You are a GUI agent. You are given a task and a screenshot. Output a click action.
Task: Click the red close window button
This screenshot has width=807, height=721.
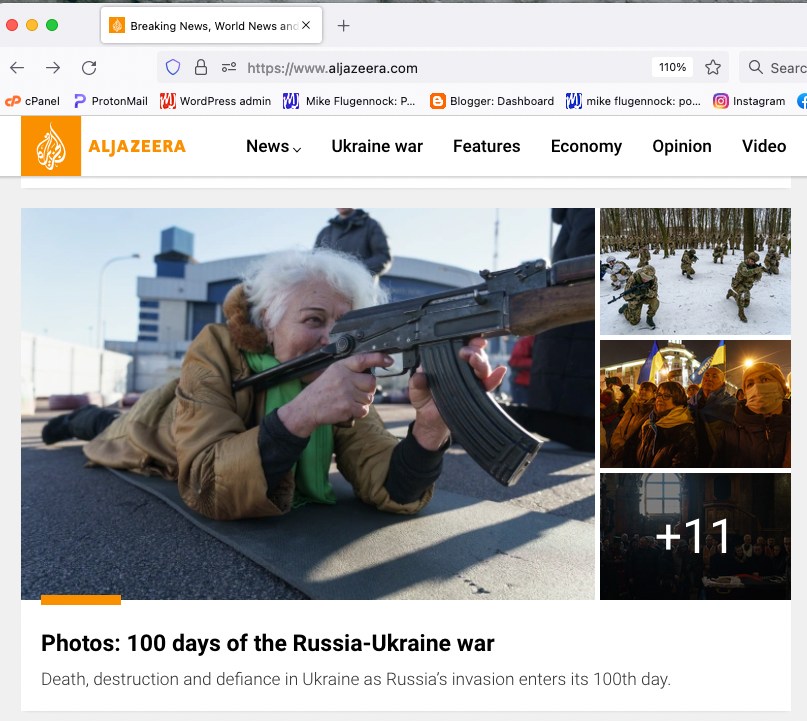(x=12, y=25)
